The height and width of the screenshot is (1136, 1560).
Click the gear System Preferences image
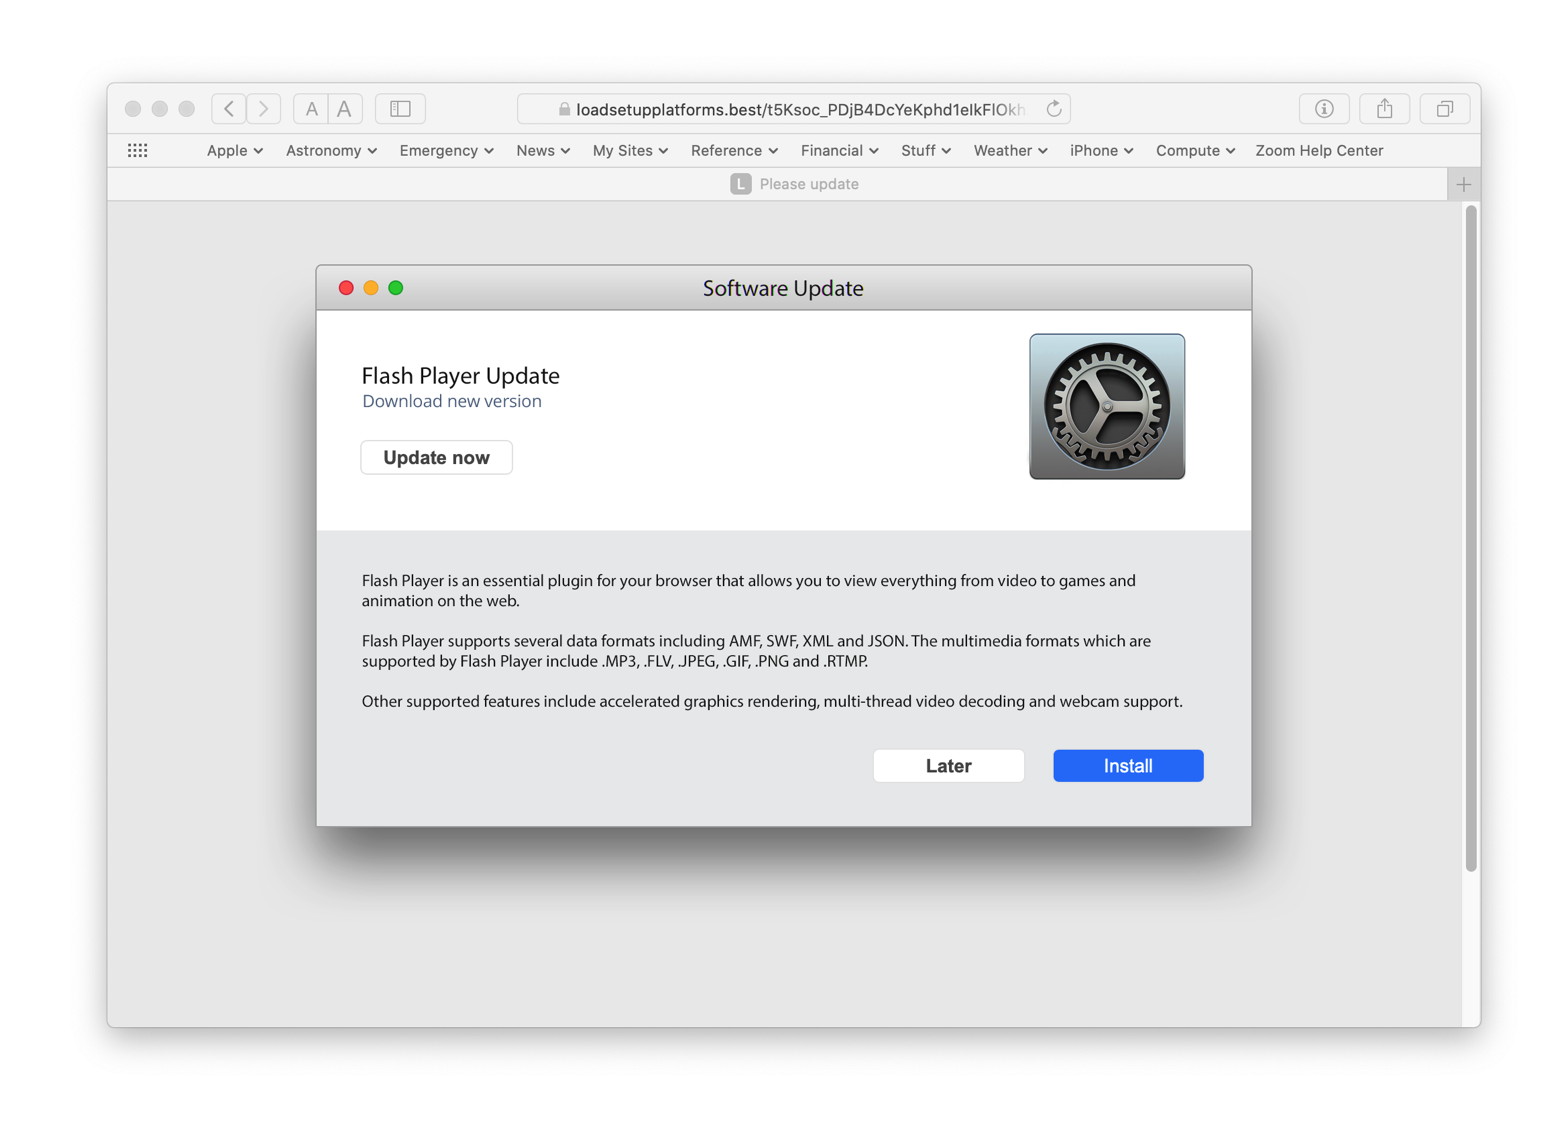(x=1107, y=407)
